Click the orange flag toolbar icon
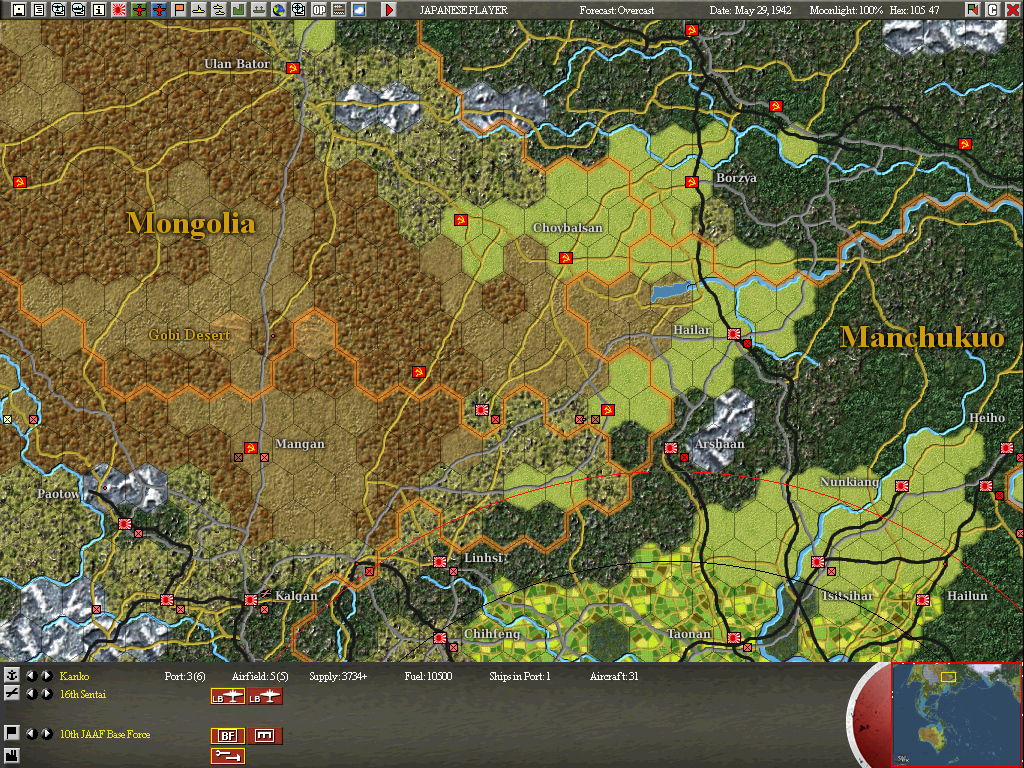Viewport: 1024px width, 768px height. (179, 10)
